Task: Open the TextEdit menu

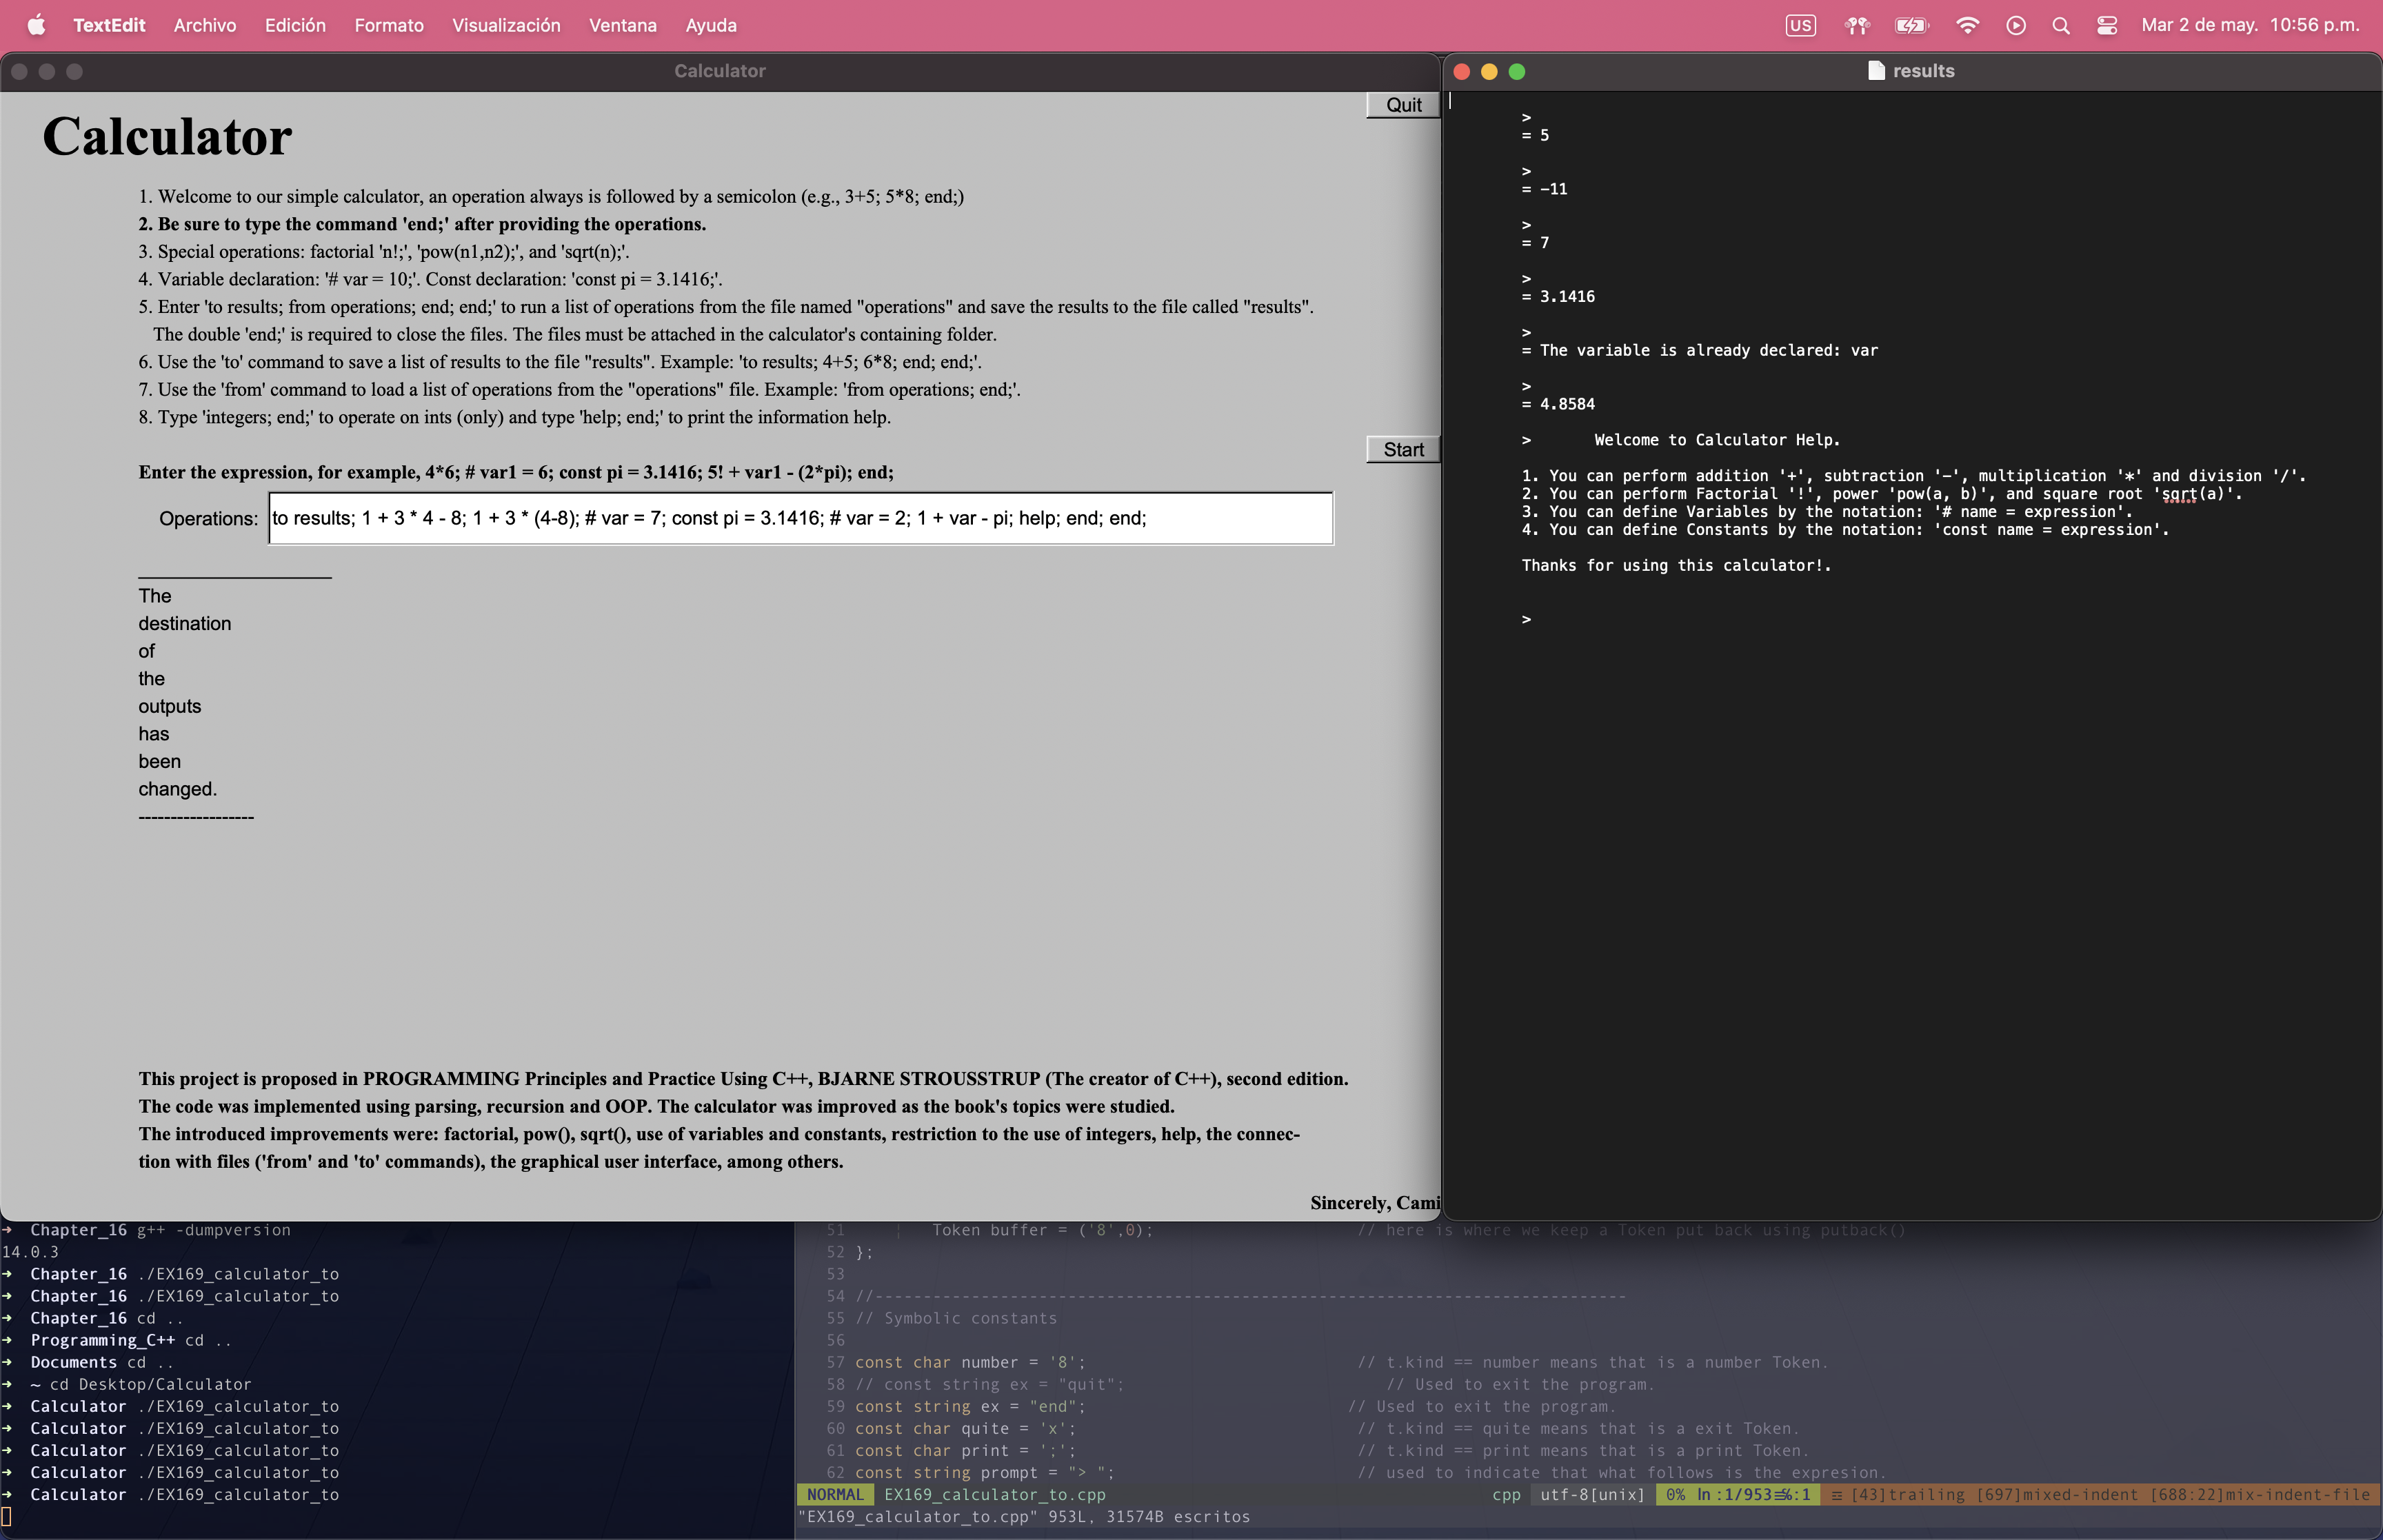Action: click(109, 25)
